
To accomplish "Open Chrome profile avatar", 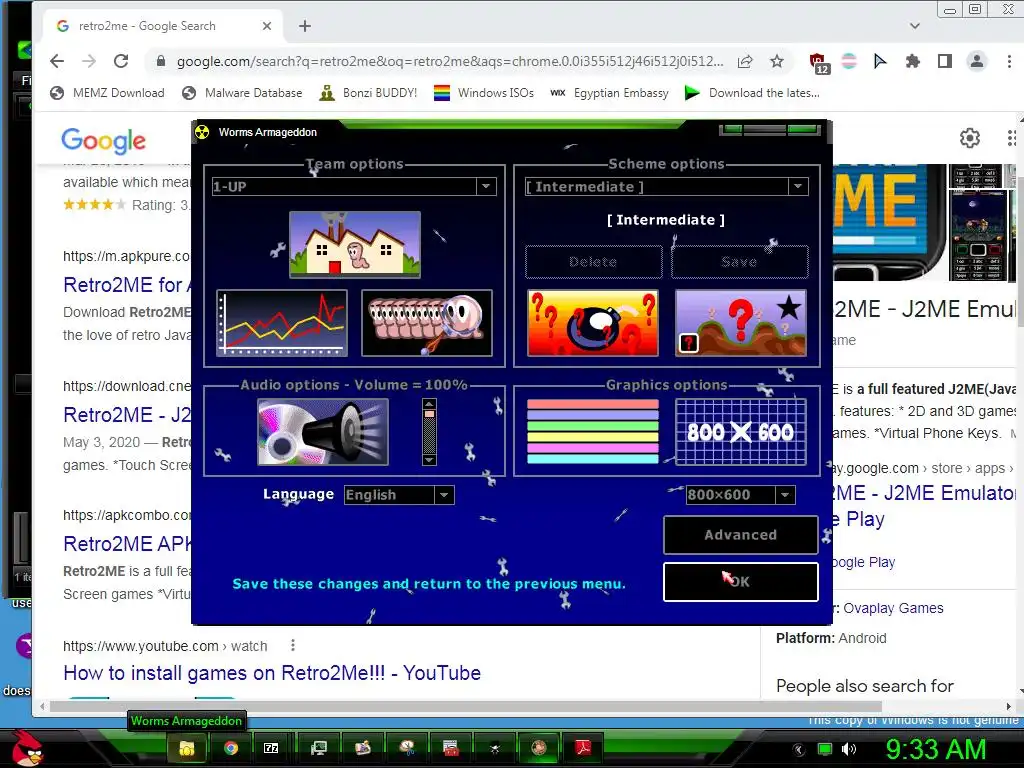I will (x=976, y=61).
